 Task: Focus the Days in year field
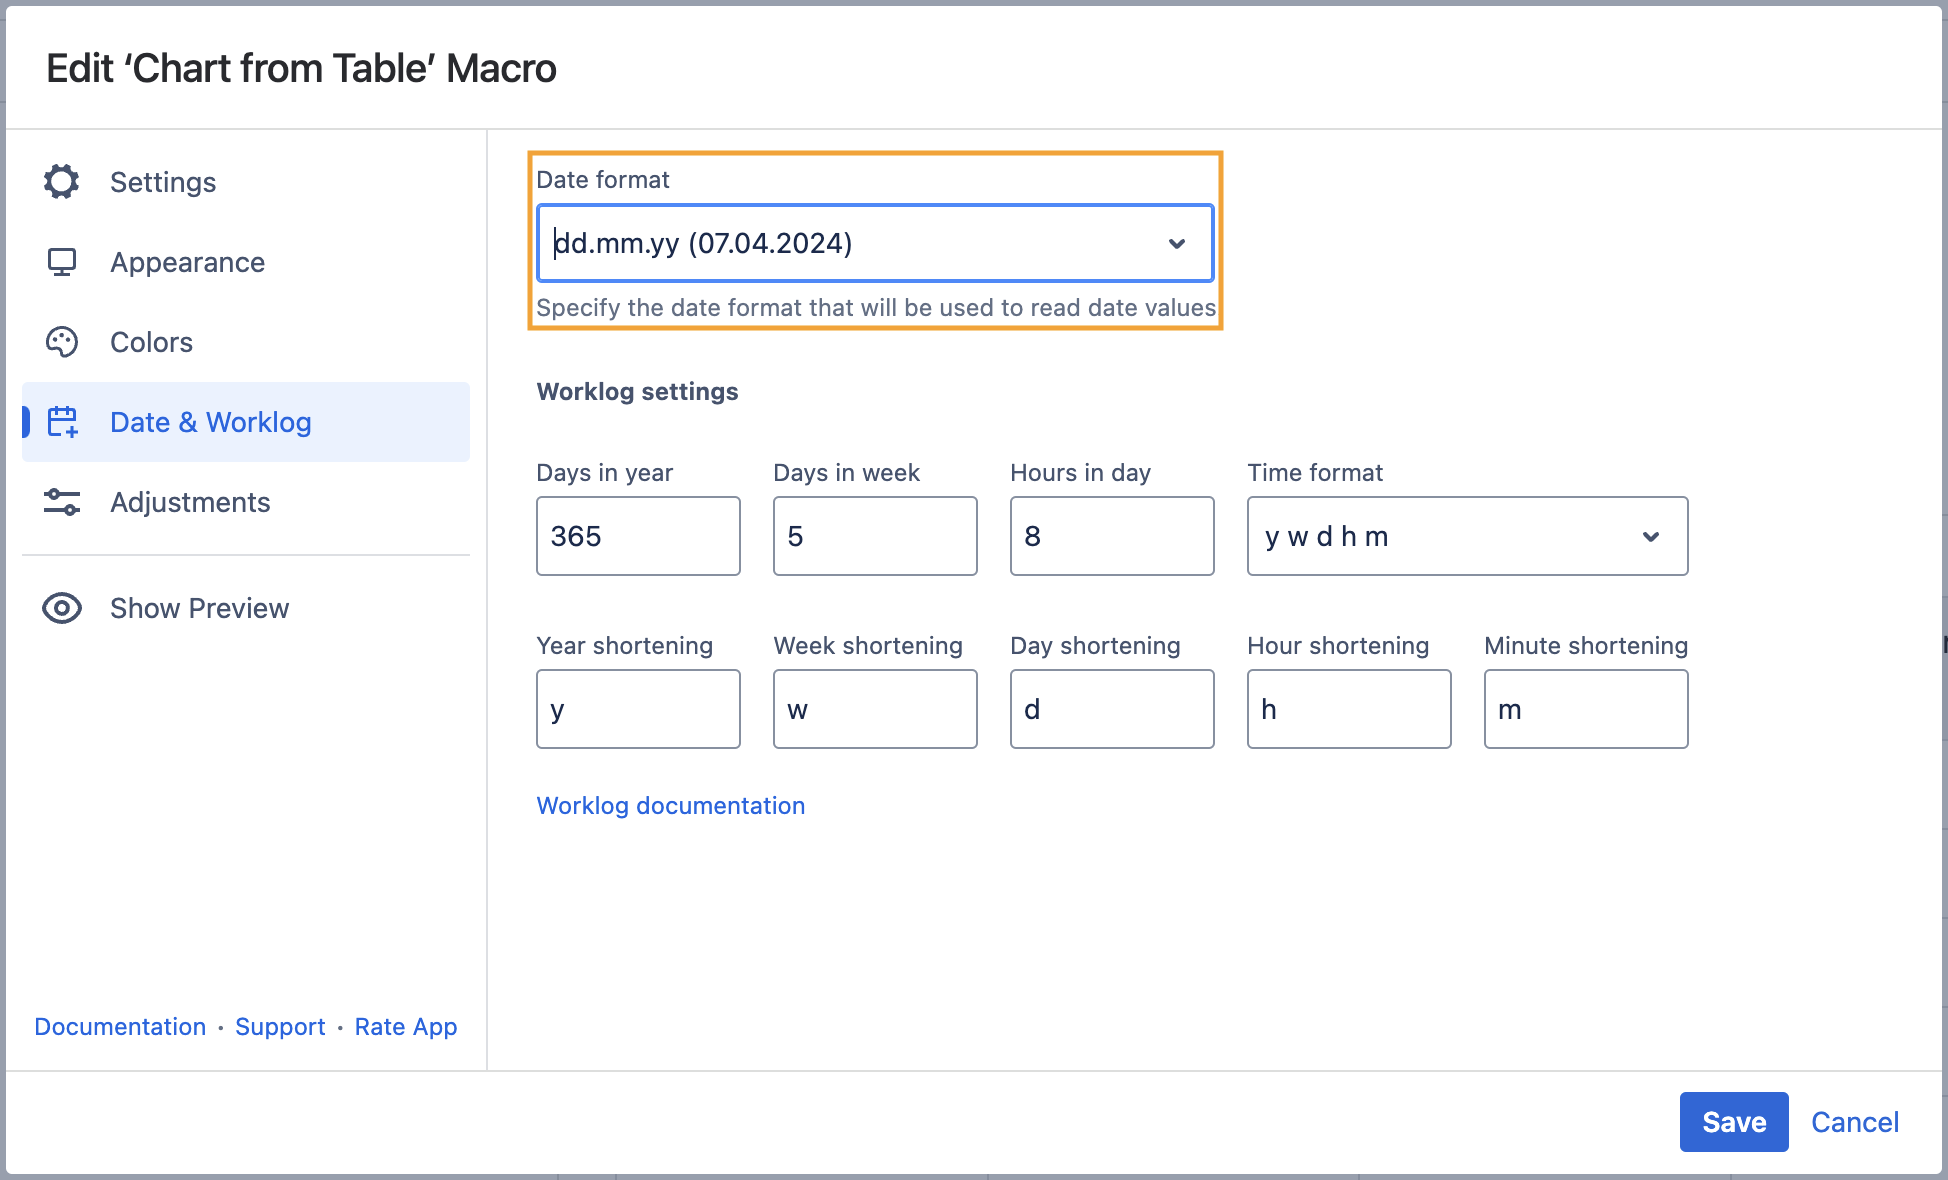(637, 536)
